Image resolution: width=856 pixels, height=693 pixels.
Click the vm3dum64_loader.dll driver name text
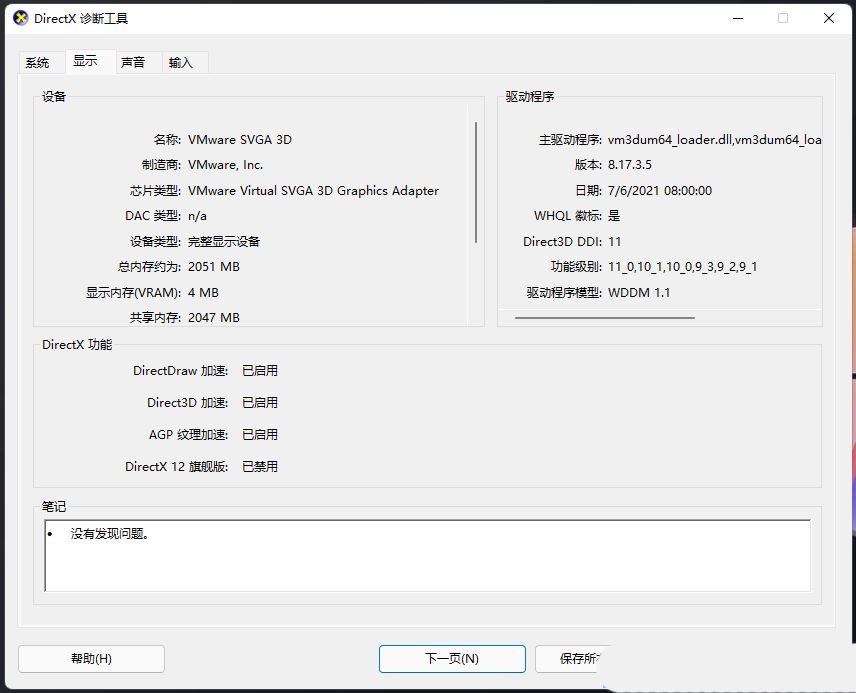pos(710,139)
